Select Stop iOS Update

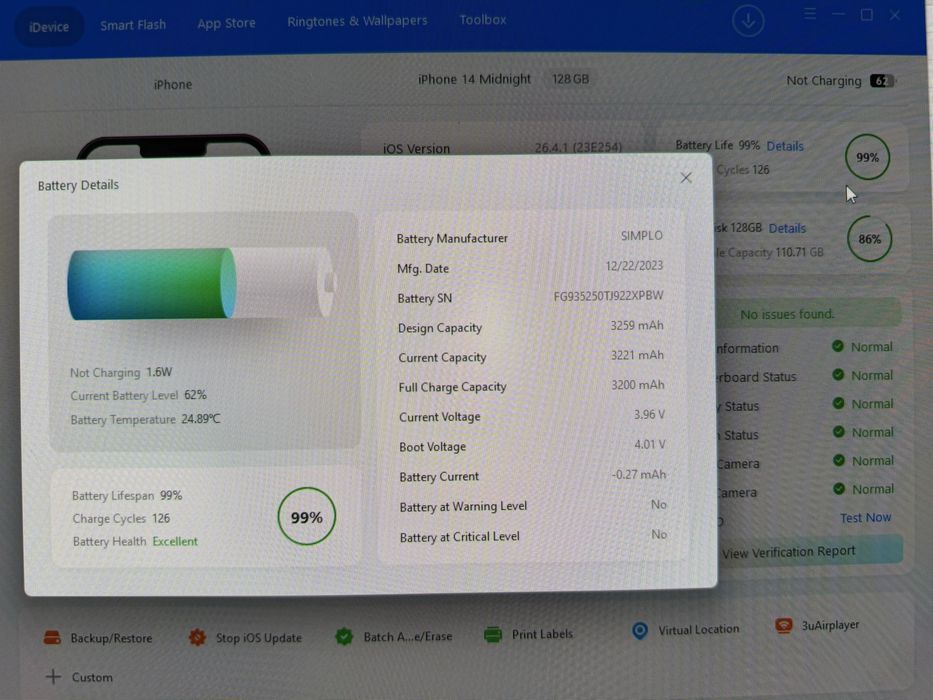pyautogui.click(x=258, y=638)
